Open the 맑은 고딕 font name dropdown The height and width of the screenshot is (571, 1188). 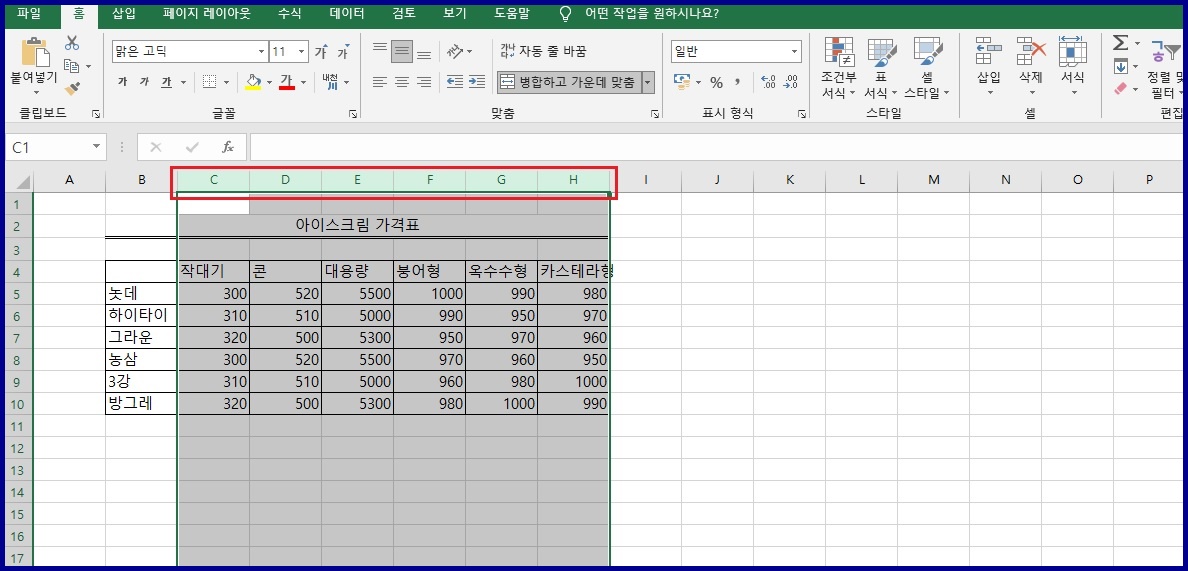(261, 51)
